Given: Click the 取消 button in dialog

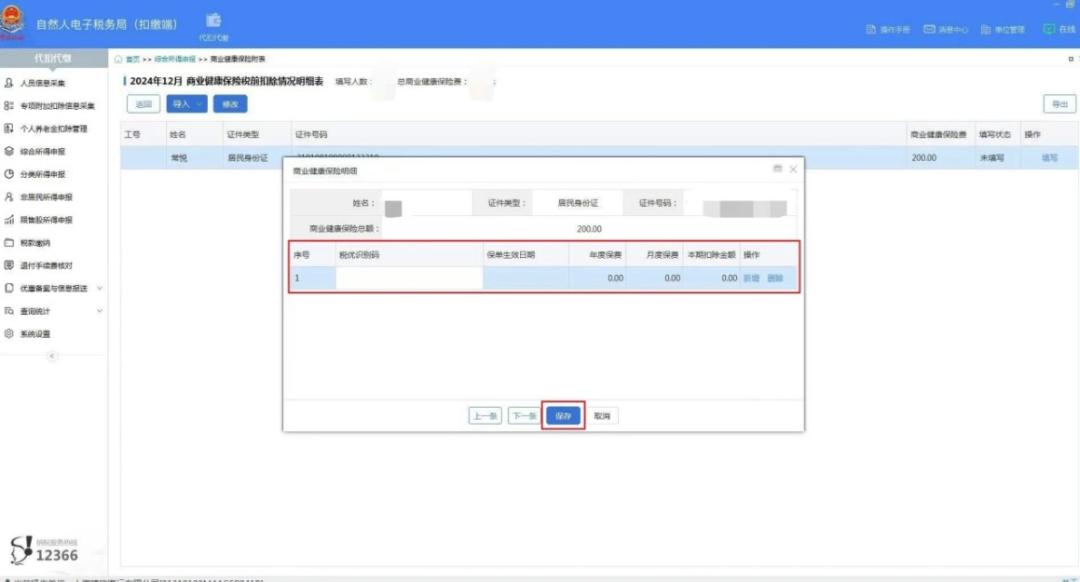Looking at the screenshot, I should pos(601,416).
